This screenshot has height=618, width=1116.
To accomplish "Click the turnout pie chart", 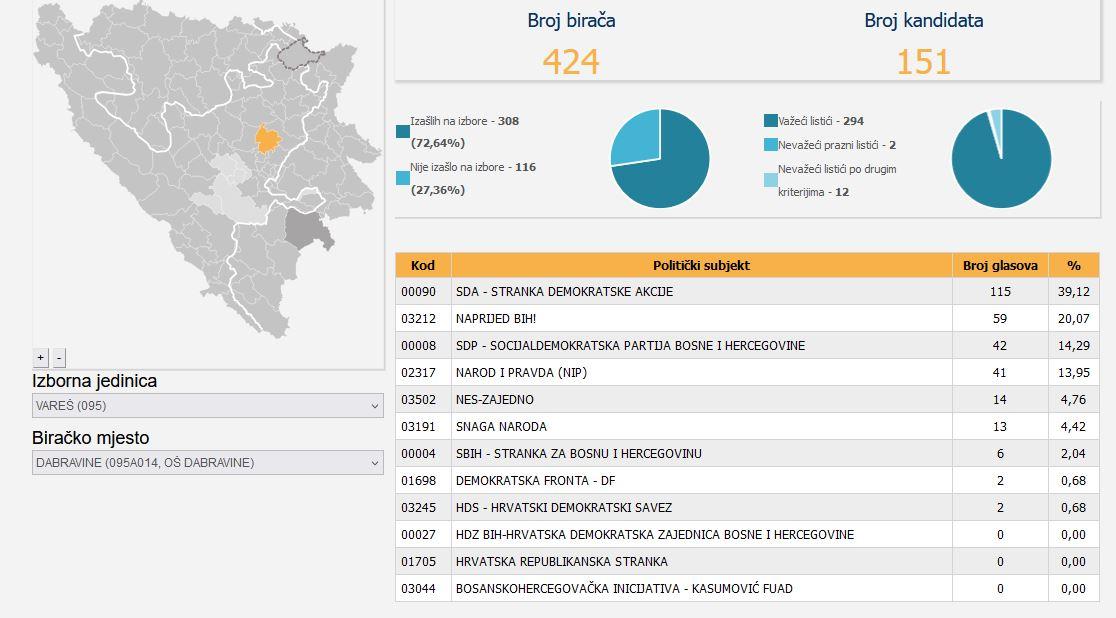I will point(660,158).
